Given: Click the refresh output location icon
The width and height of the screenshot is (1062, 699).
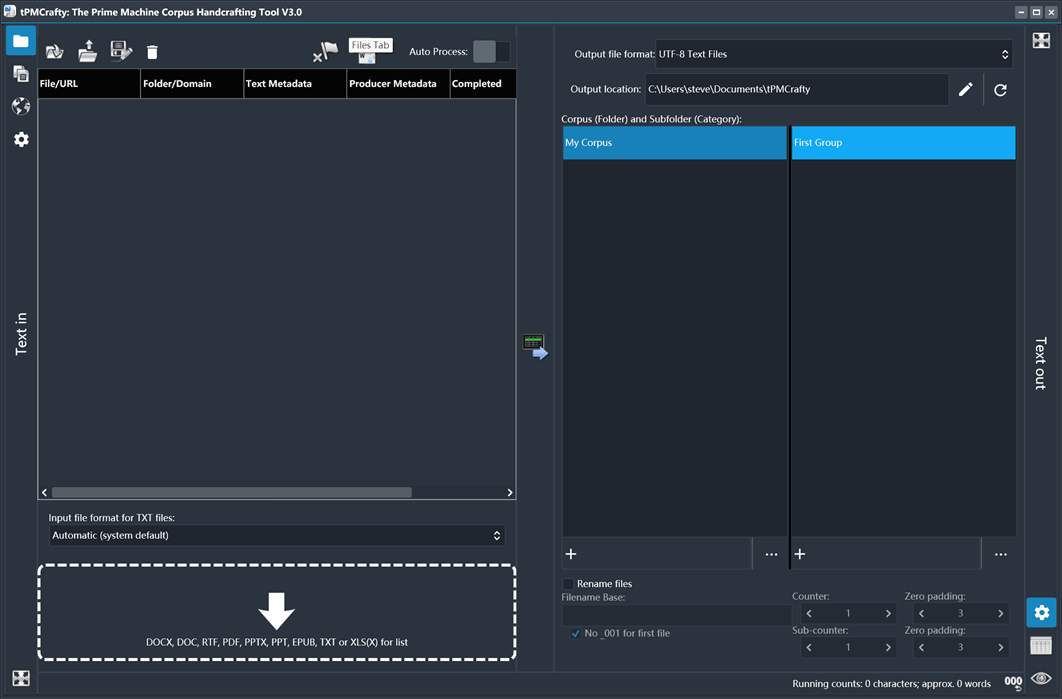Looking at the screenshot, I should pyautogui.click(x=1000, y=89).
